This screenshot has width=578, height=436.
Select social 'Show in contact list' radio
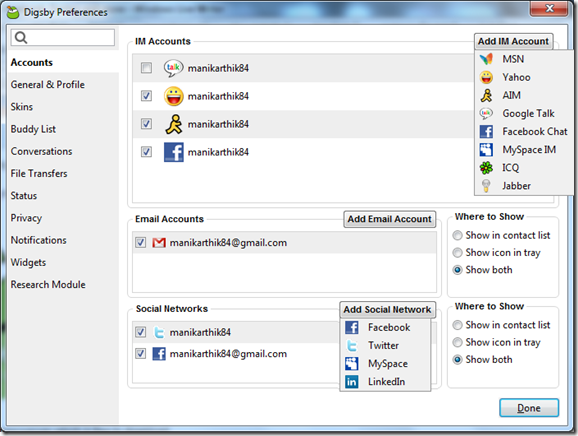click(x=457, y=325)
